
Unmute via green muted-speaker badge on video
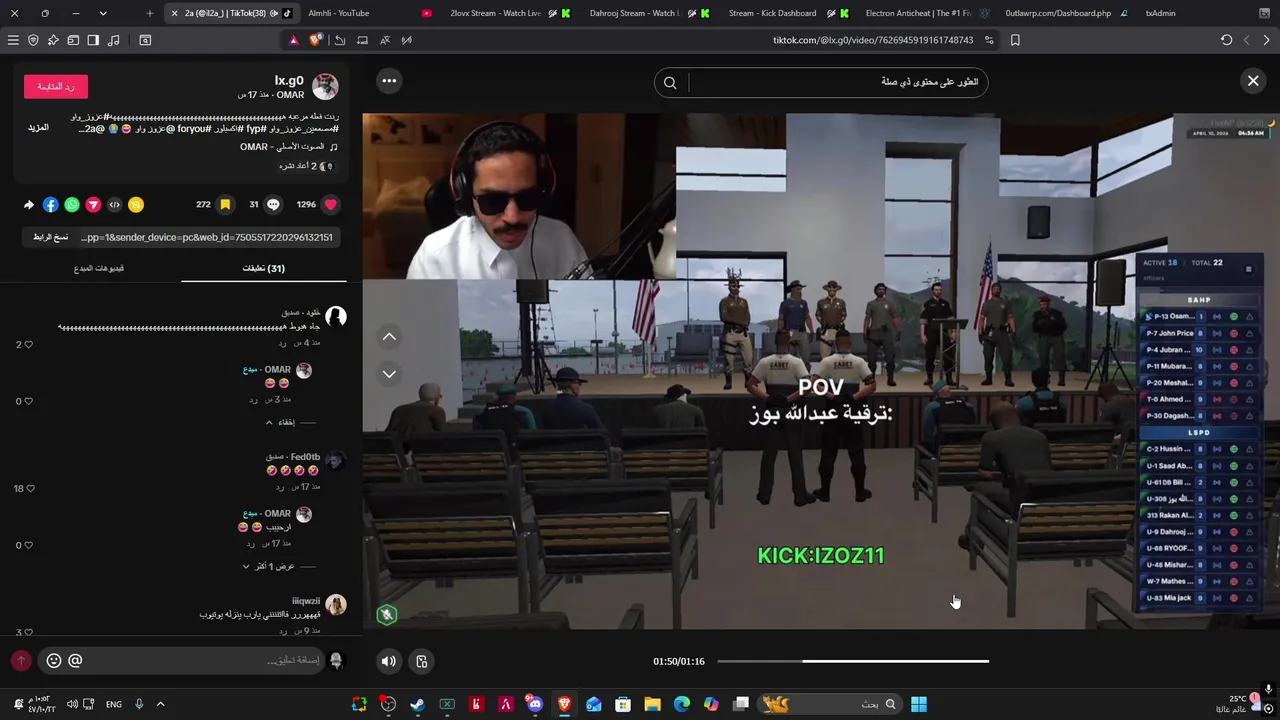tap(387, 614)
